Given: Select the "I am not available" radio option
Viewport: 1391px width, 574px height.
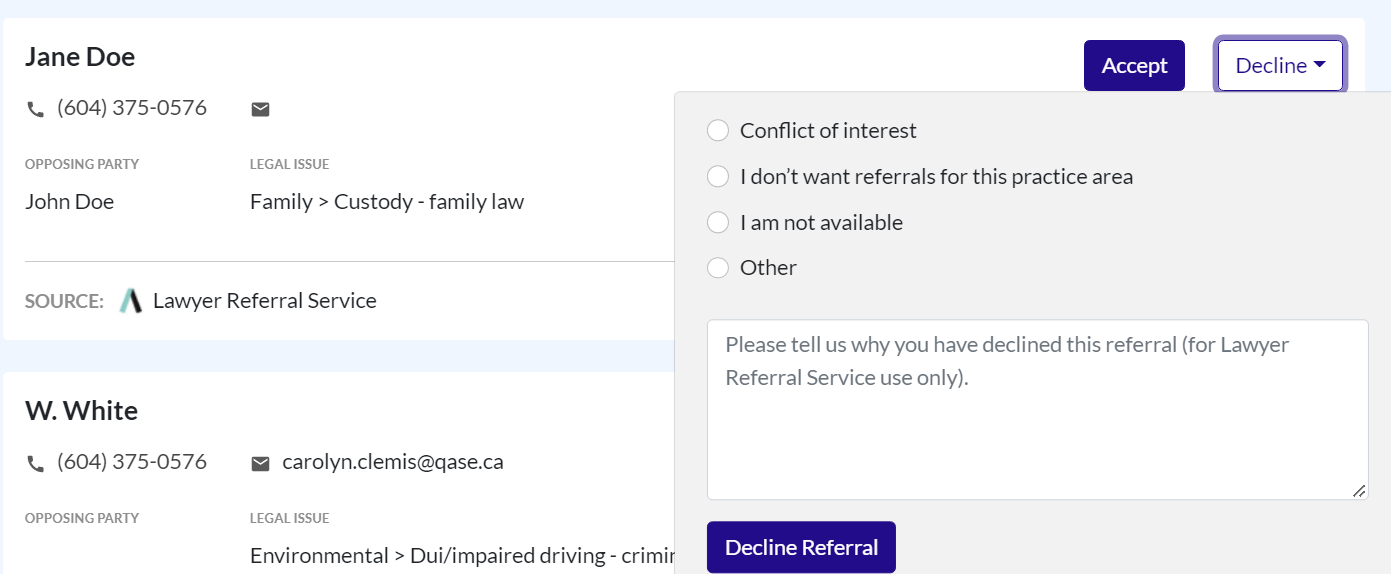Looking at the screenshot, I should (718, 222).
